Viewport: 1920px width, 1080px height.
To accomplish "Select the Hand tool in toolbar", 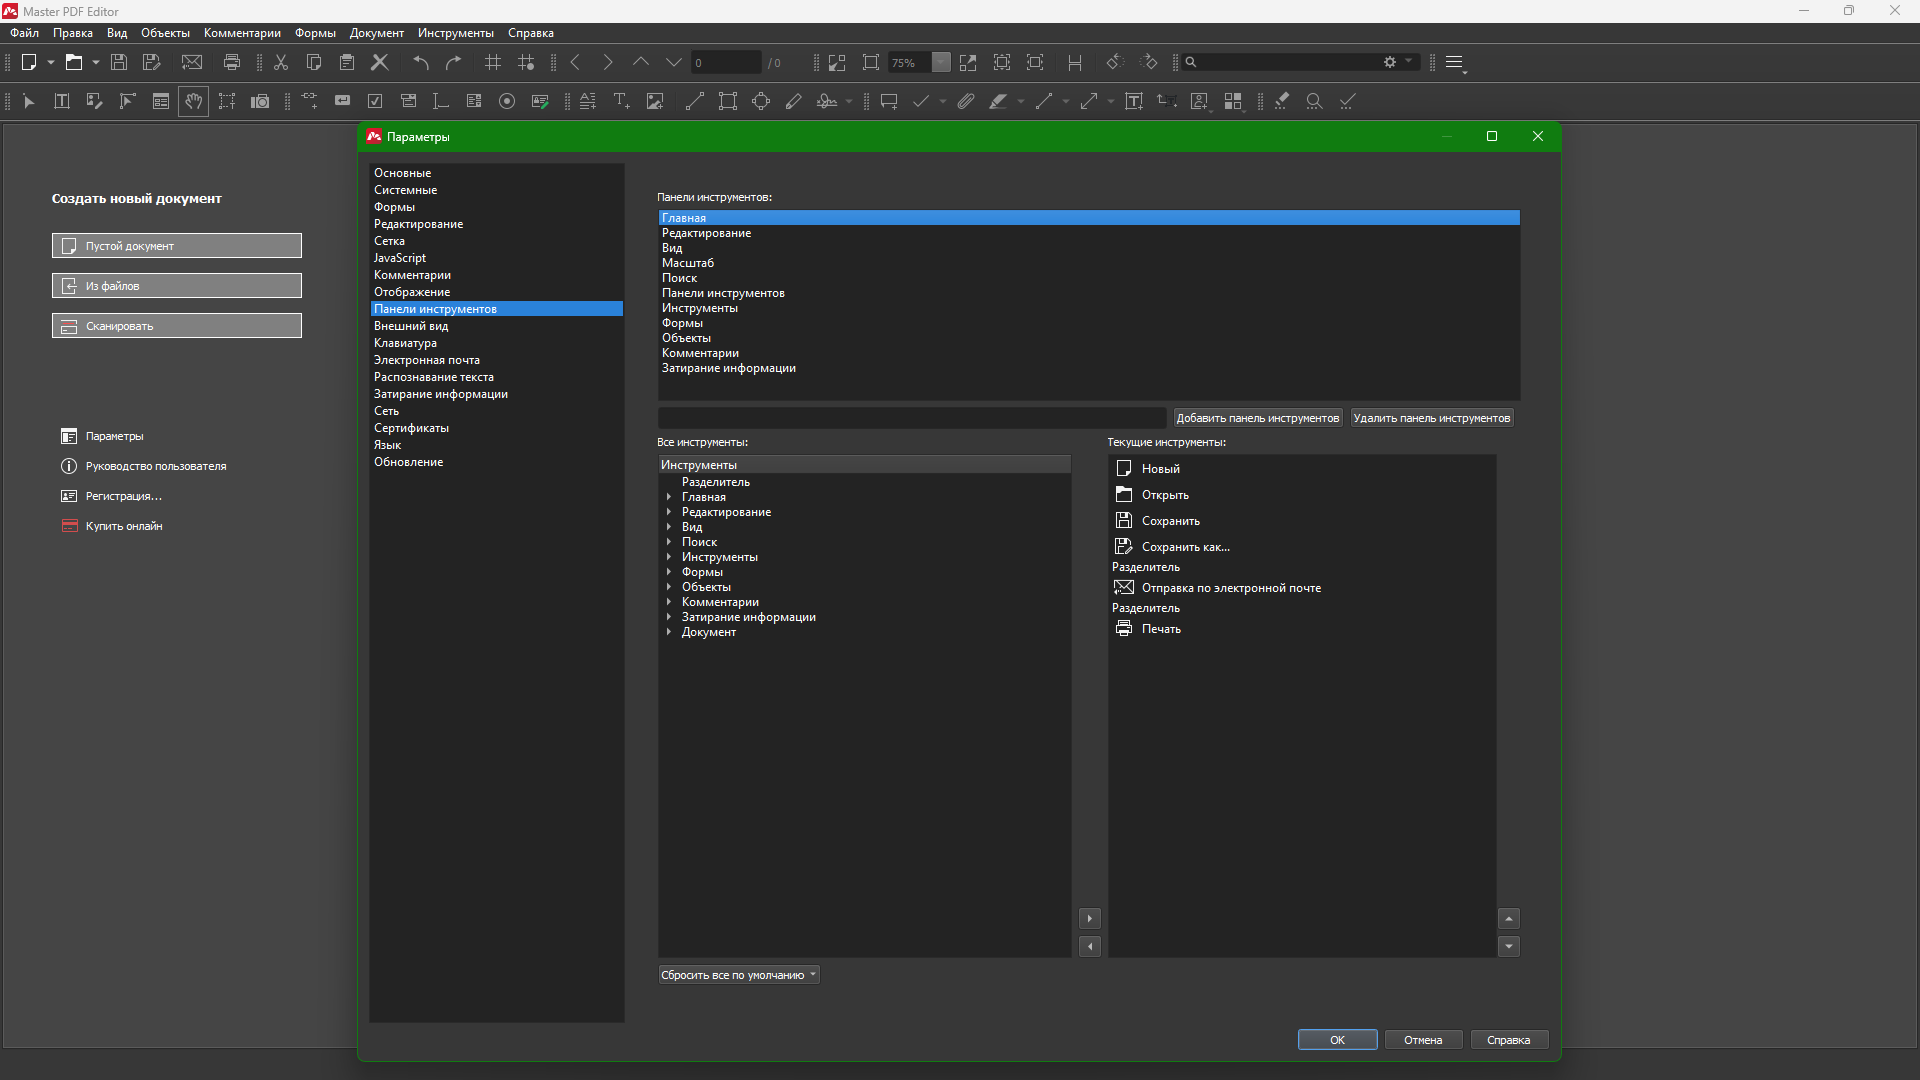I will click(194, 101).
